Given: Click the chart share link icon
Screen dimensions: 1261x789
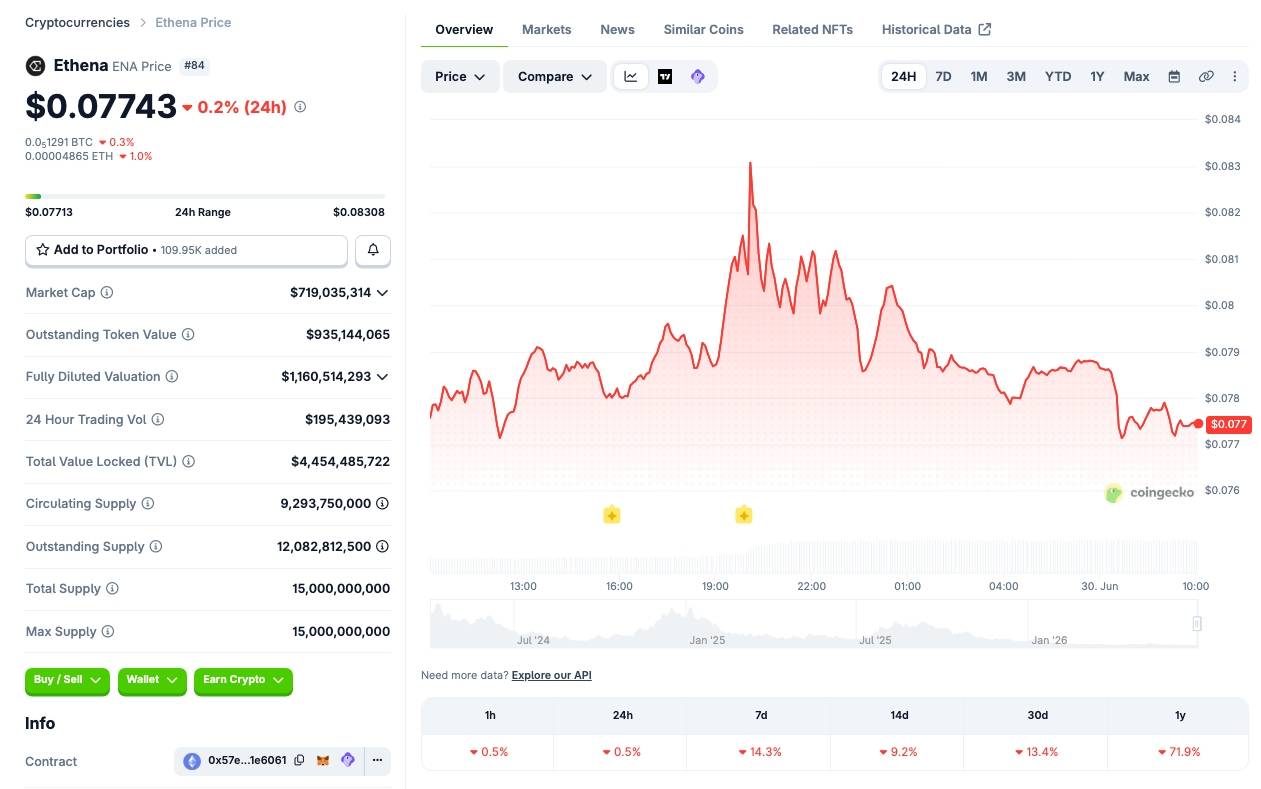Looking at the screenshot, I should pos(1206,77).
